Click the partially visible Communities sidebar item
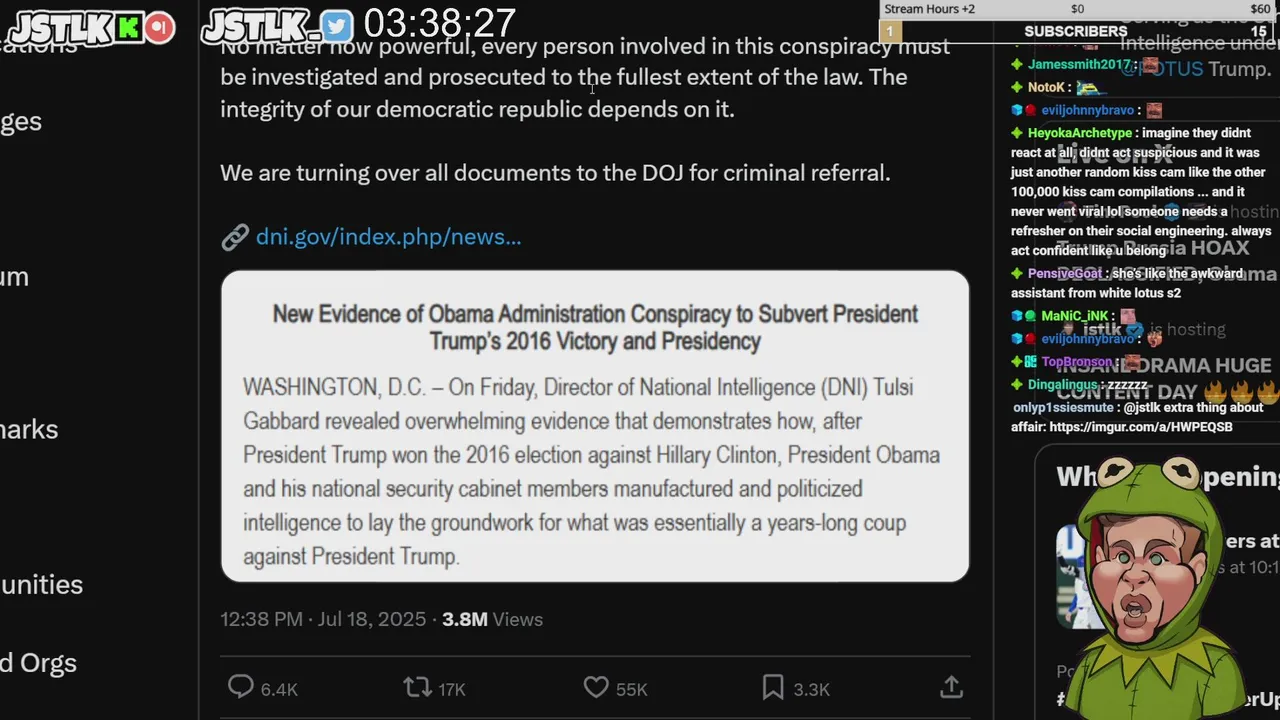This screenshot has height=720, width=1280. tap(41, 585)
